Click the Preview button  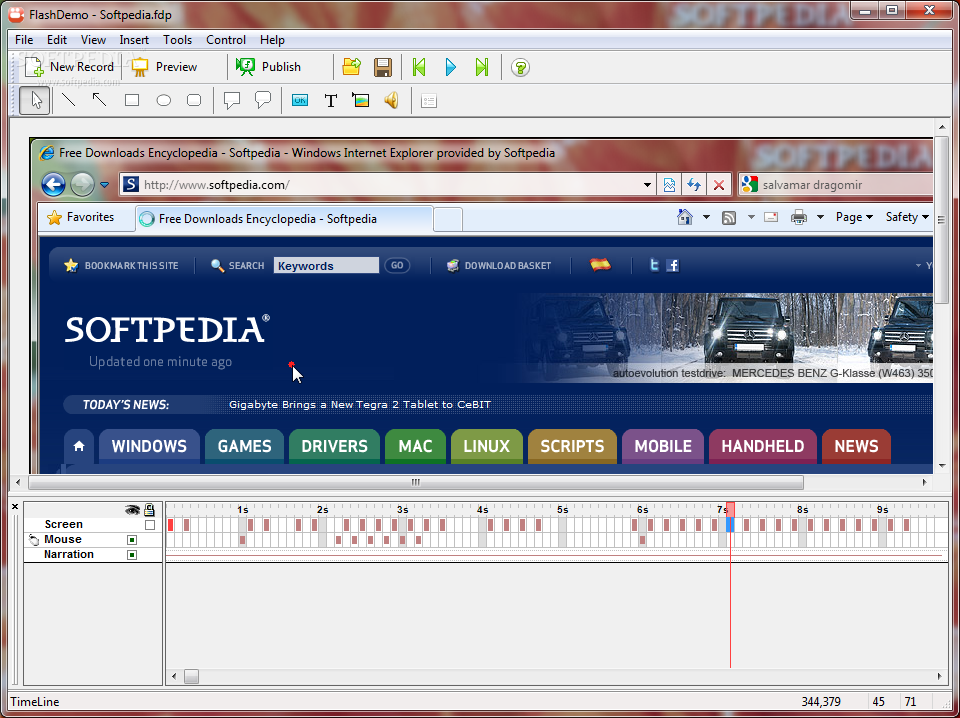(165, 67)
